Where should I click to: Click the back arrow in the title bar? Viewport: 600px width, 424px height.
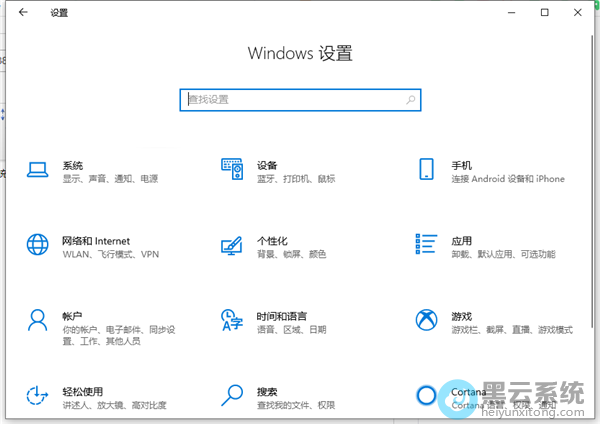click(23, 12)
